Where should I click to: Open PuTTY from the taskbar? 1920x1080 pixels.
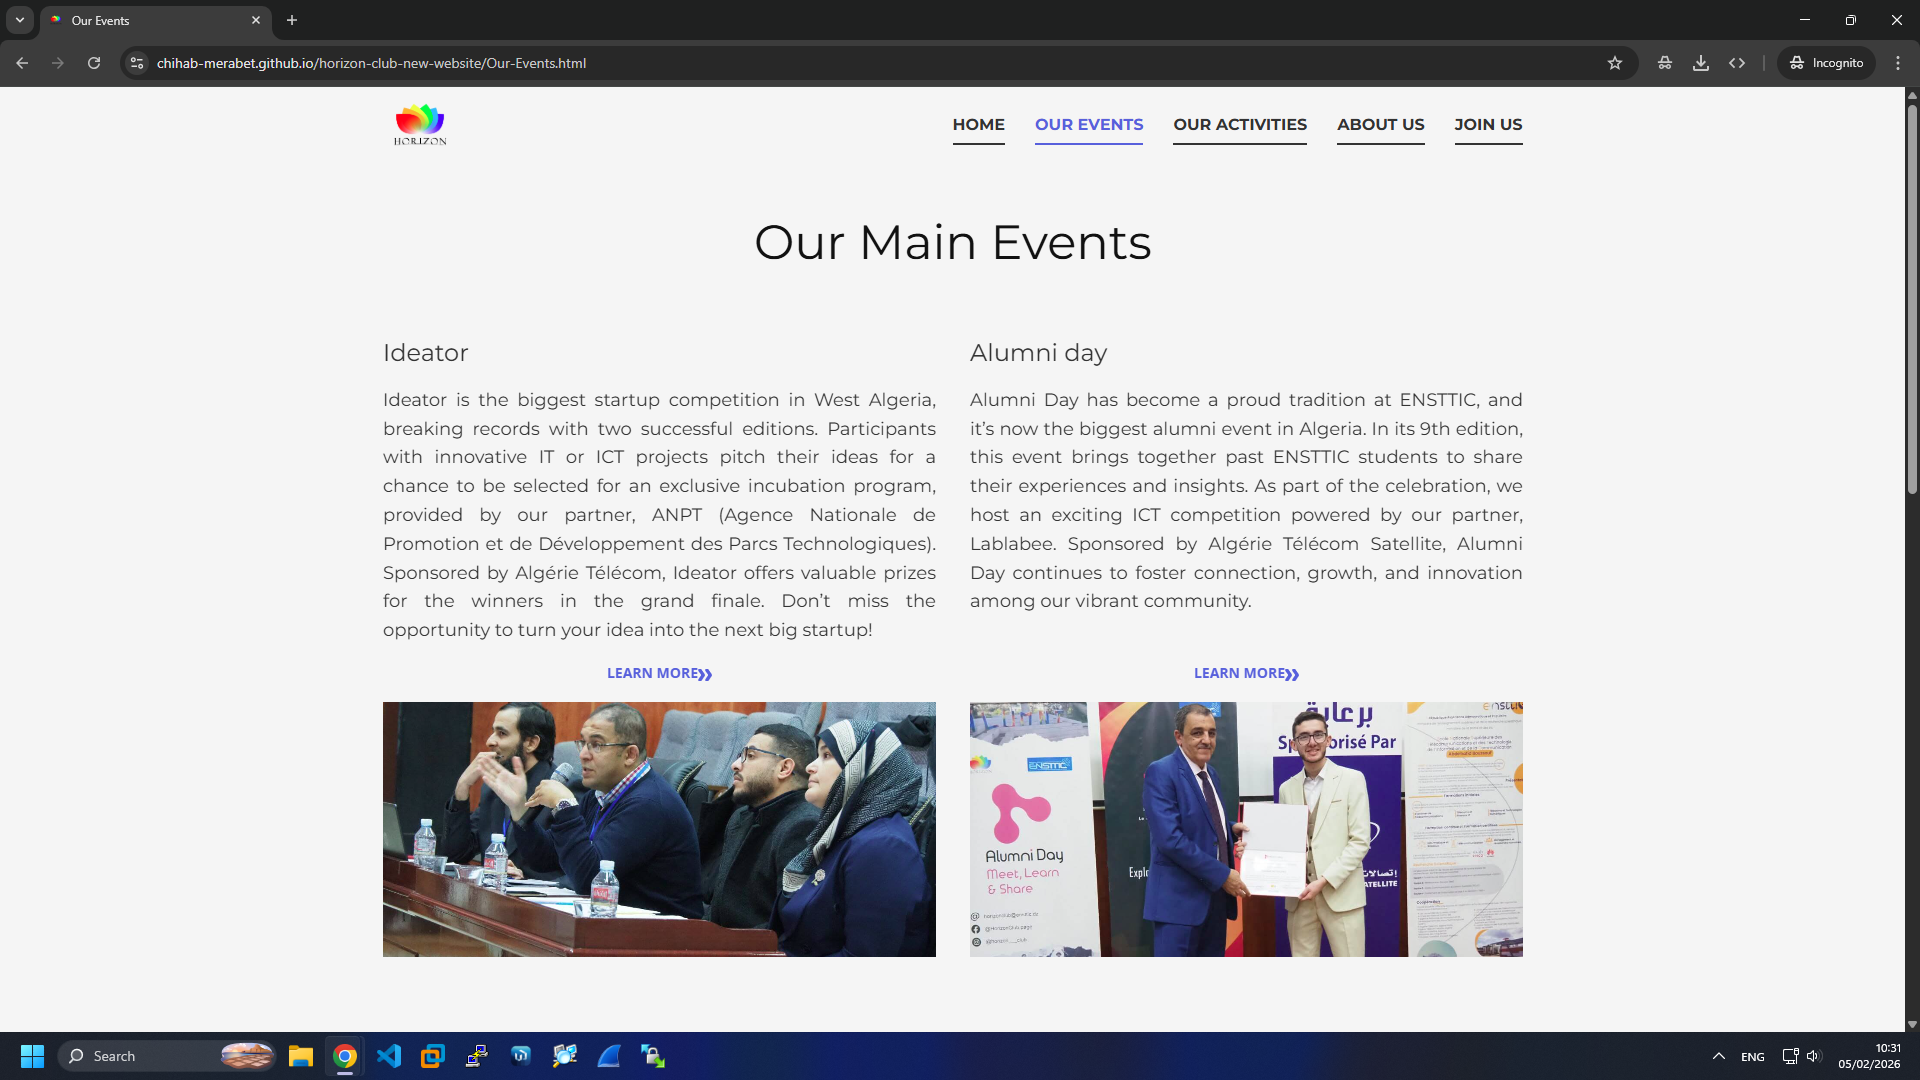click(477, 1055)
